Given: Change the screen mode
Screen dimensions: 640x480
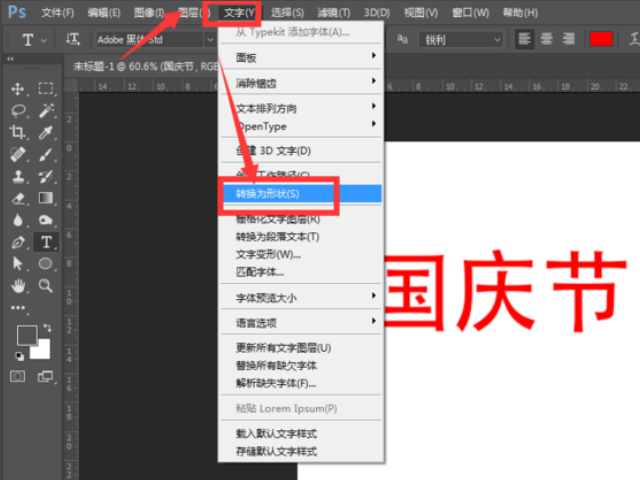Looking at the screenshot, I should (45, 376).
